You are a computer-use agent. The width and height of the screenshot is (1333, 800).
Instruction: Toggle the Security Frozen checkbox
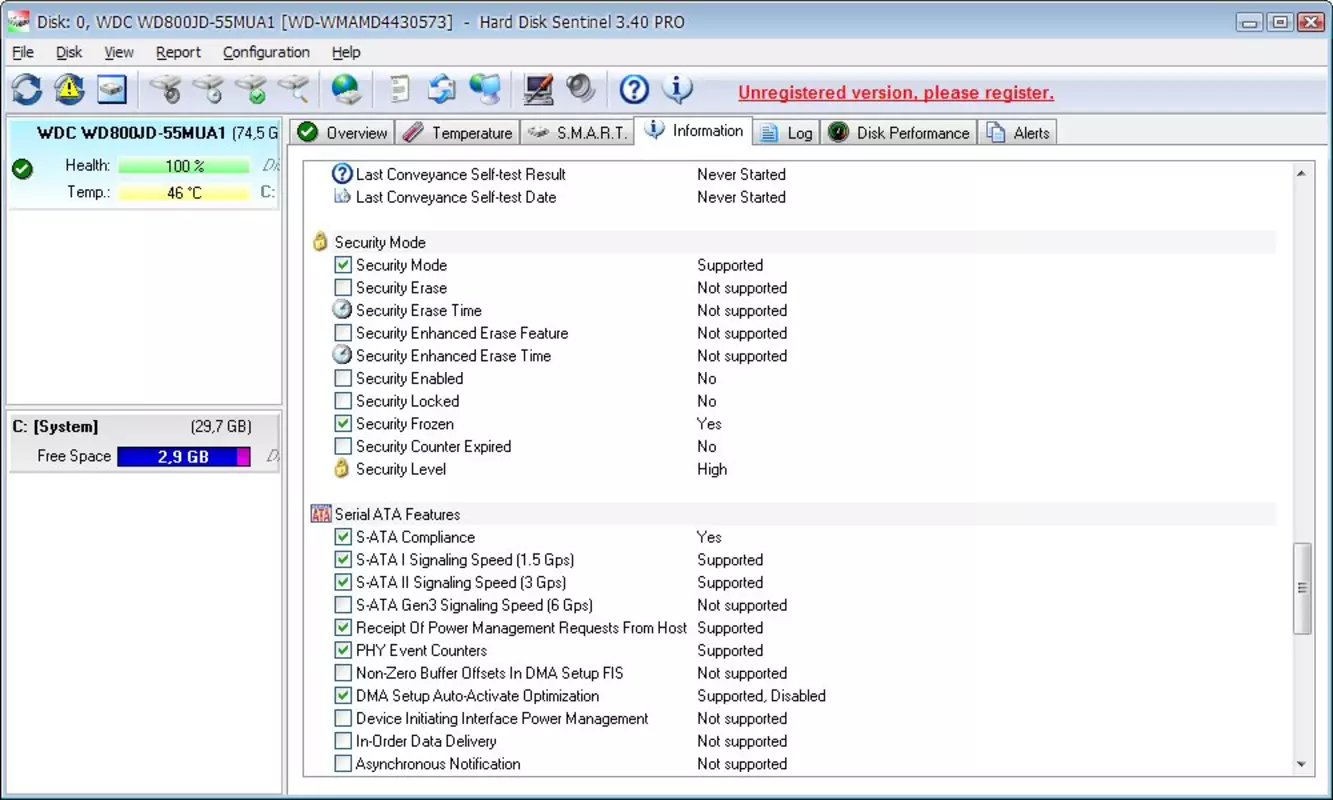tap(343, 424)
